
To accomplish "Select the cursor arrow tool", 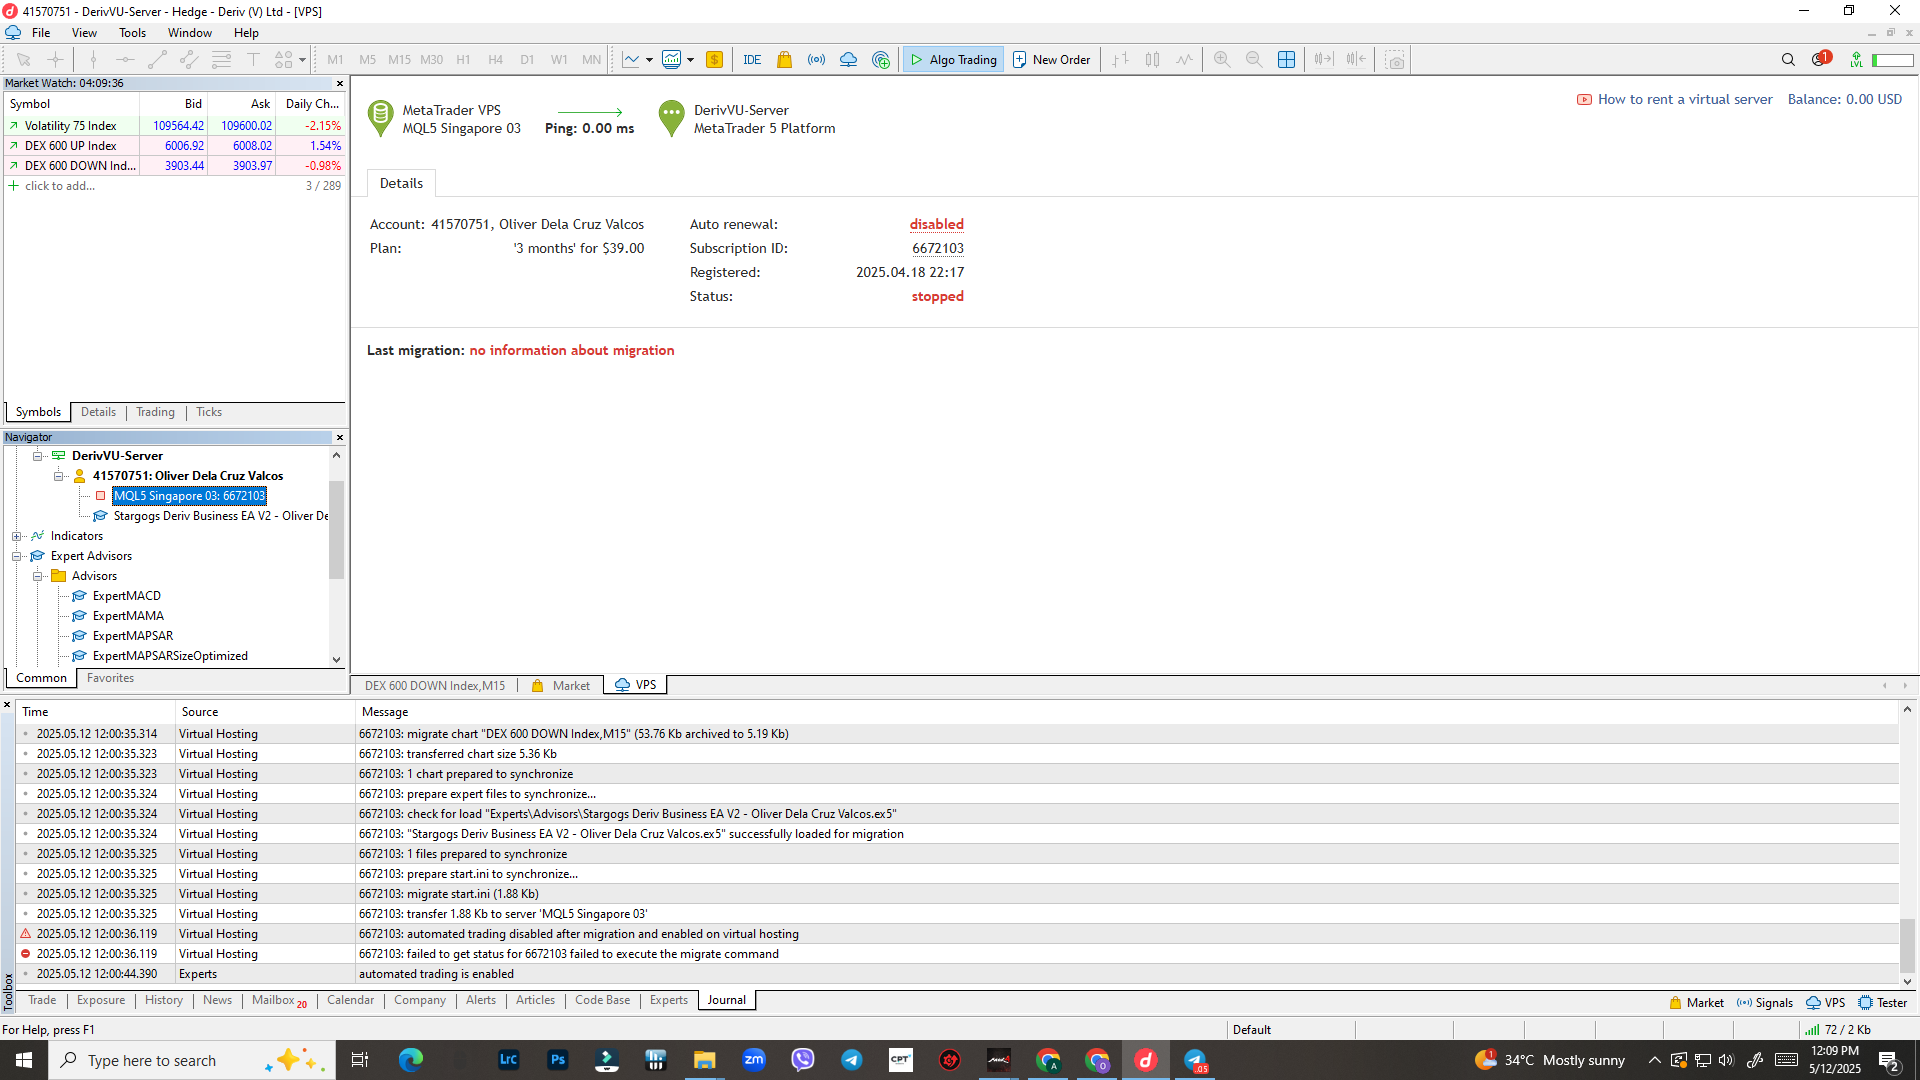I will [24, 60].
